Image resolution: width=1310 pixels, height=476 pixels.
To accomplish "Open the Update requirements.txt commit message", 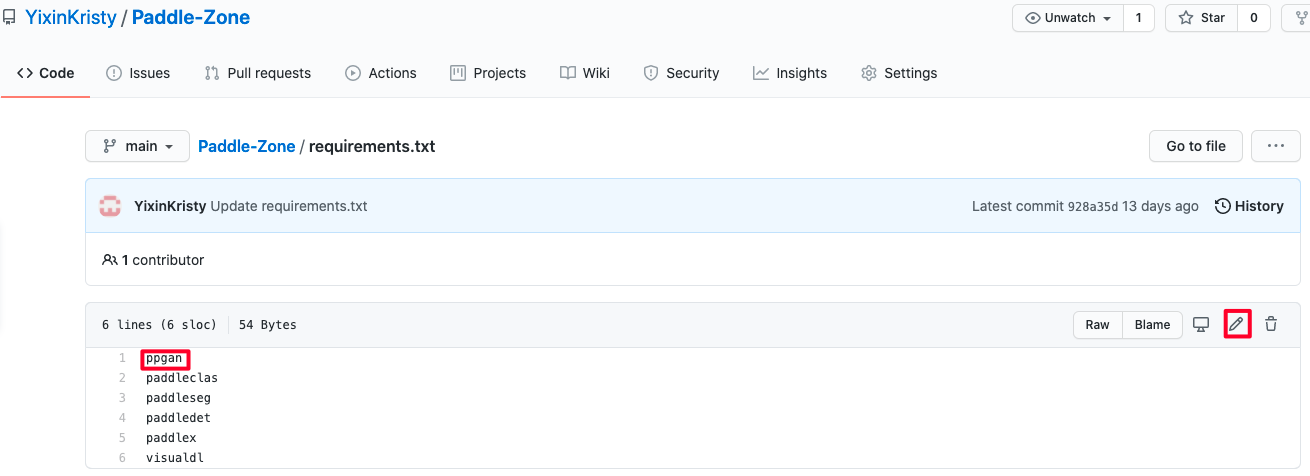I will [289, 206].
